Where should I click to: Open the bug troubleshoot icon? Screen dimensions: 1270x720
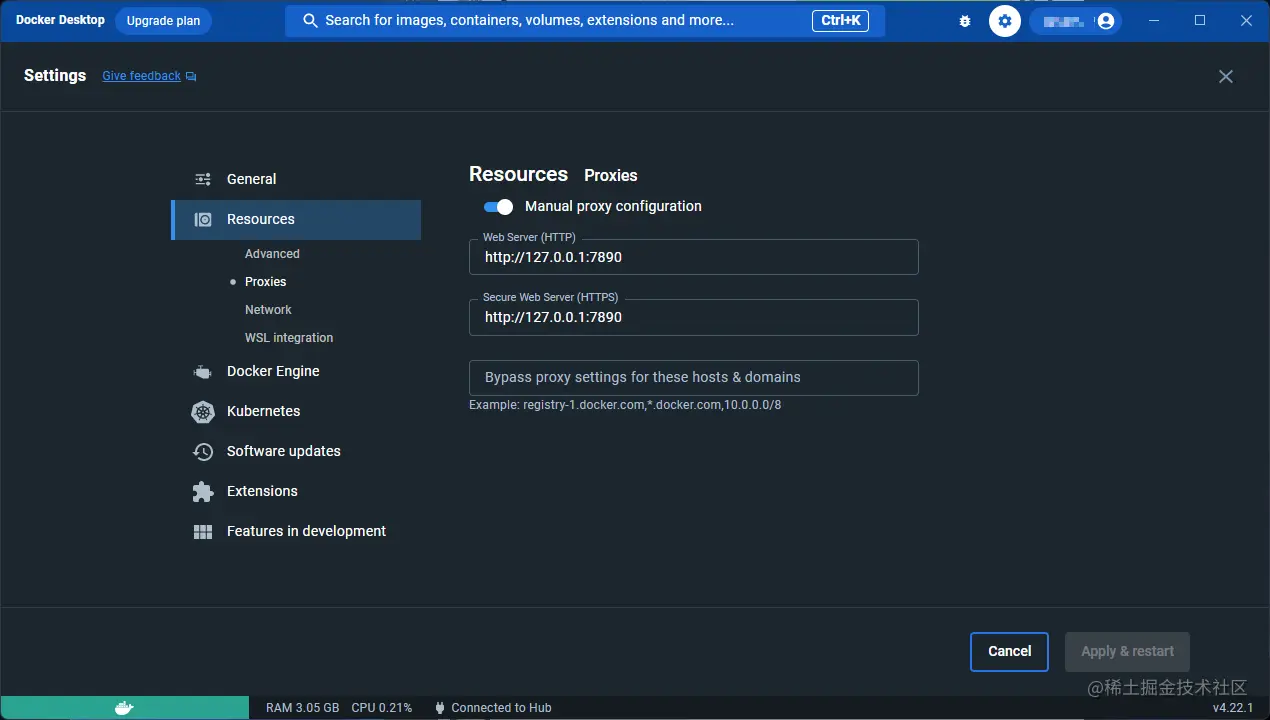[x=965, y=21]
